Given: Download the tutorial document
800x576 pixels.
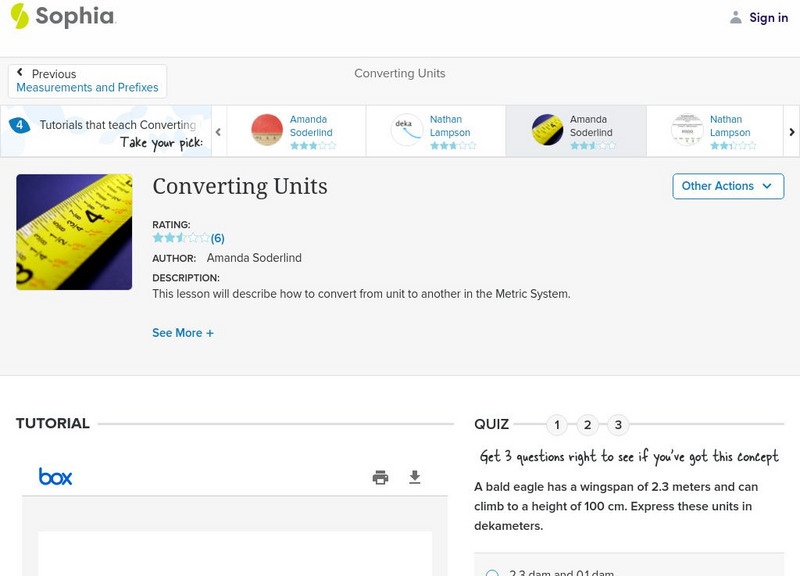Looking at the screenshot, I should 415,478.
